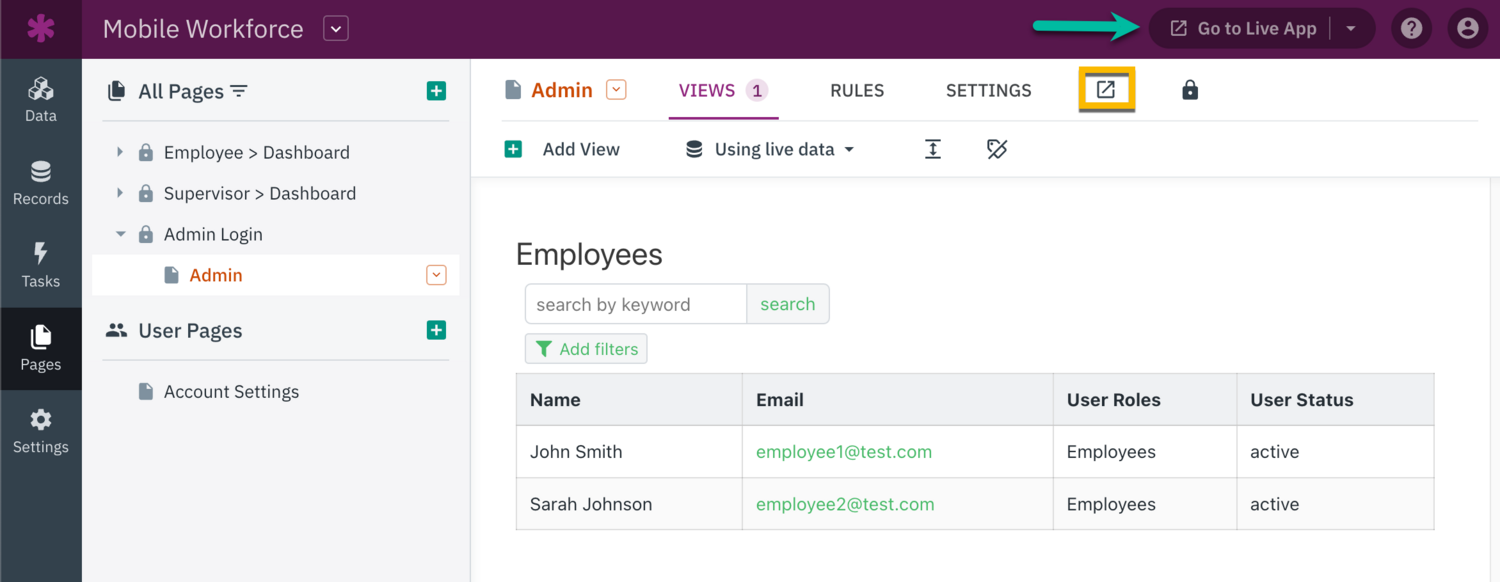The height and width of the screenshot is (582, 1500).
Task: Click the lock icon next to preview
Action: pos(1190,90)
